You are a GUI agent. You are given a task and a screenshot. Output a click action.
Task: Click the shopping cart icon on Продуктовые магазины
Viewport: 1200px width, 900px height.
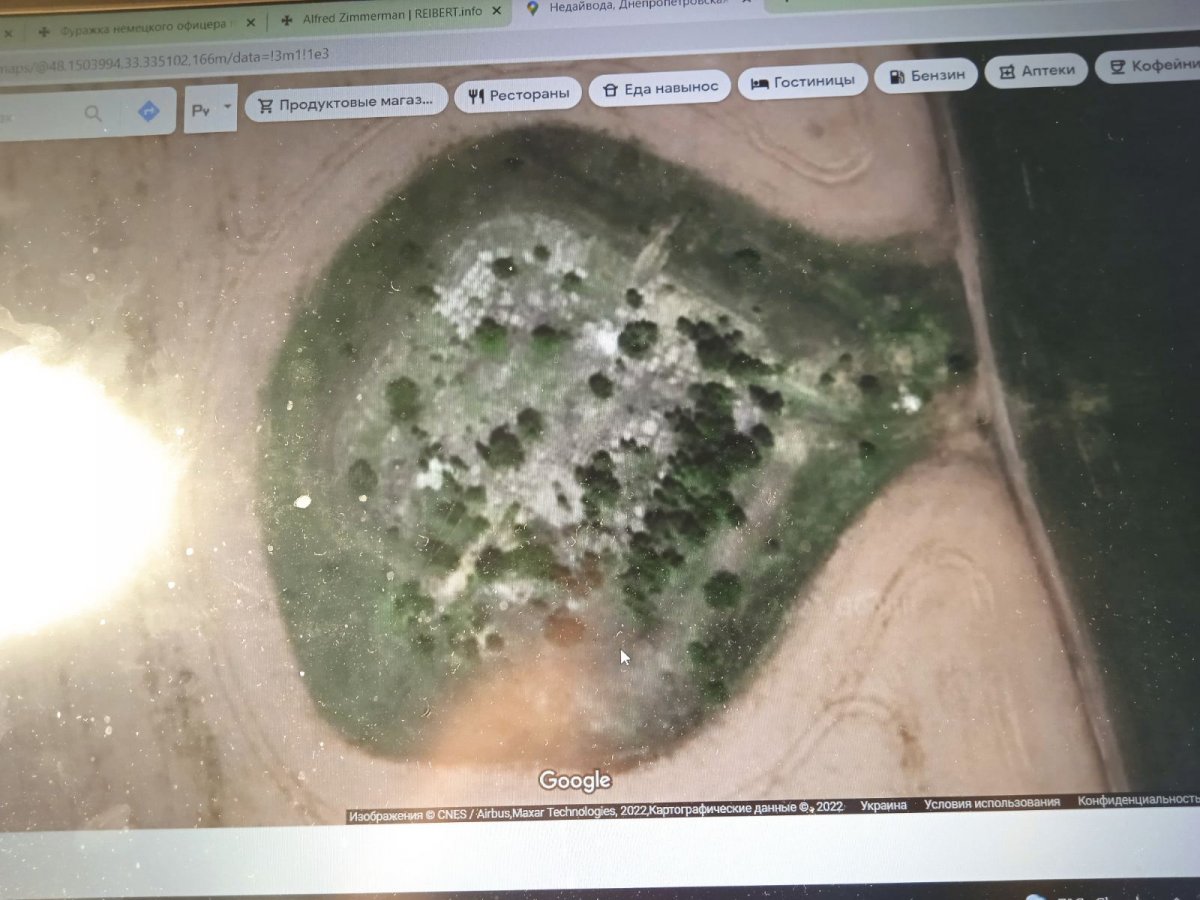tap(265, 106)
